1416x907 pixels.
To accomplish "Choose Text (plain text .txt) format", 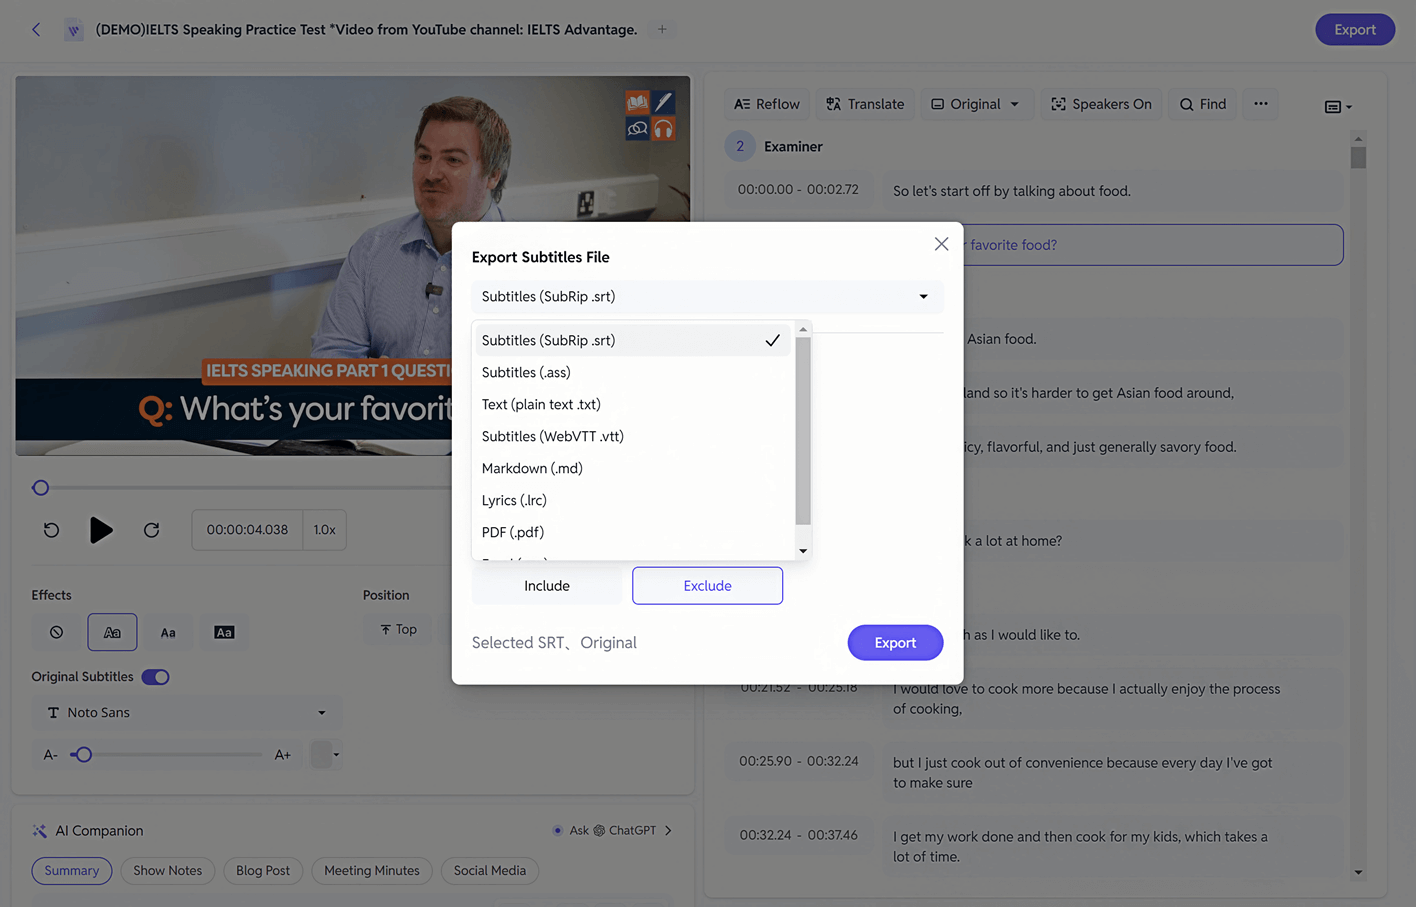I will coord(632,404).
